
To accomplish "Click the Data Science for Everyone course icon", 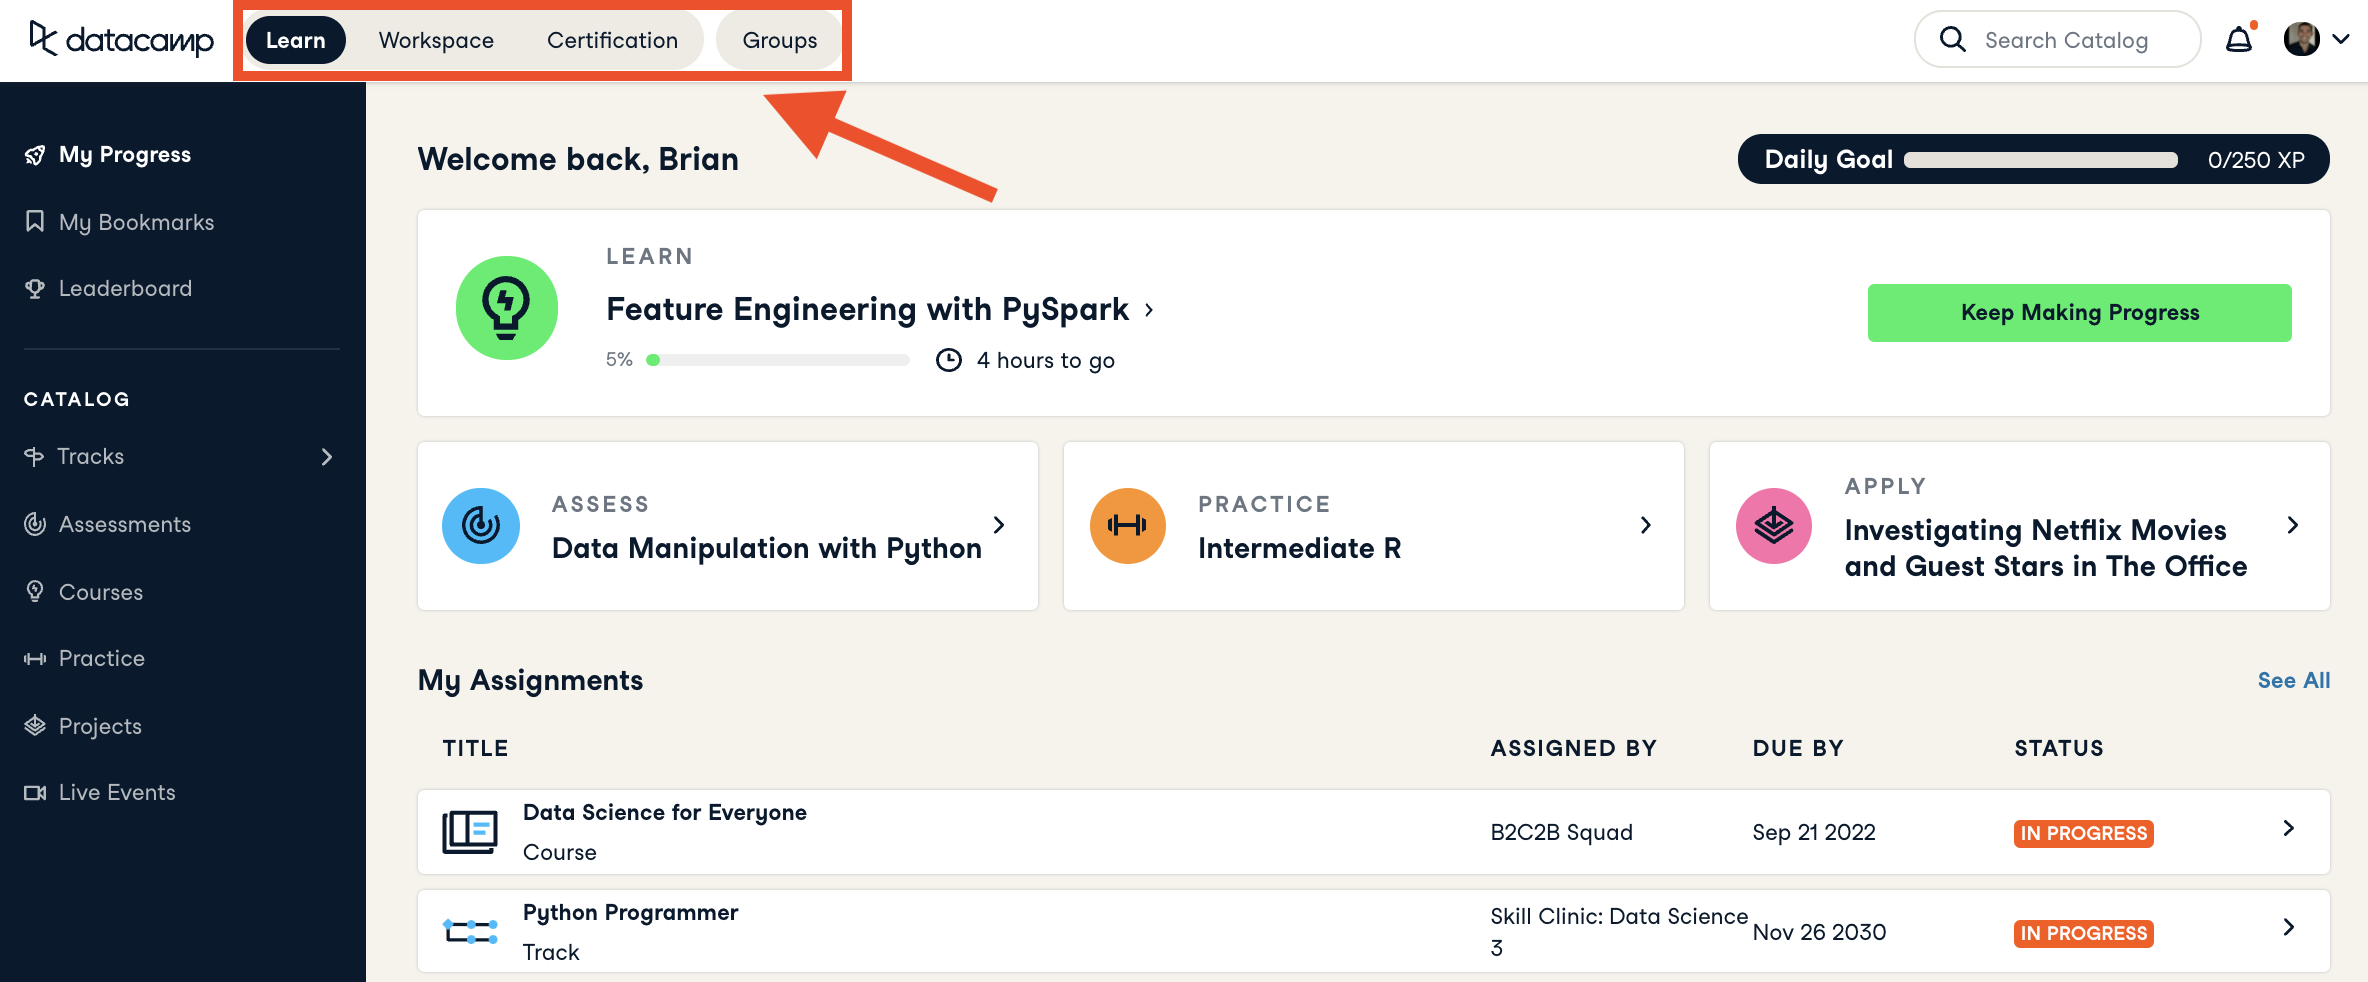I will (470, 832).
